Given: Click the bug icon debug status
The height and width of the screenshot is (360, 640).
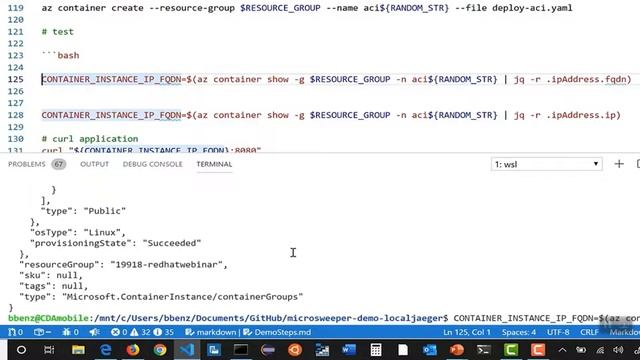Looking at the screenshot, I should [x=70, y=332].
